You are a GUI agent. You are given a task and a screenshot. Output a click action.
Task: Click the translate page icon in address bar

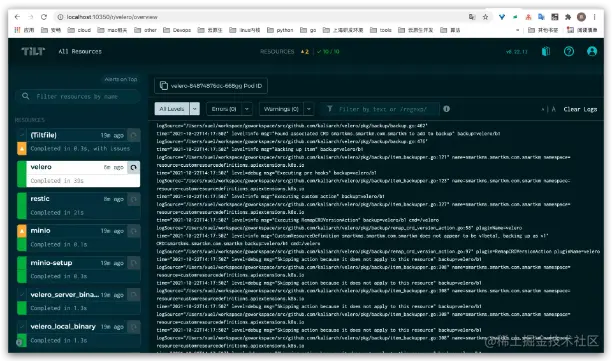(x=472, y=17)
